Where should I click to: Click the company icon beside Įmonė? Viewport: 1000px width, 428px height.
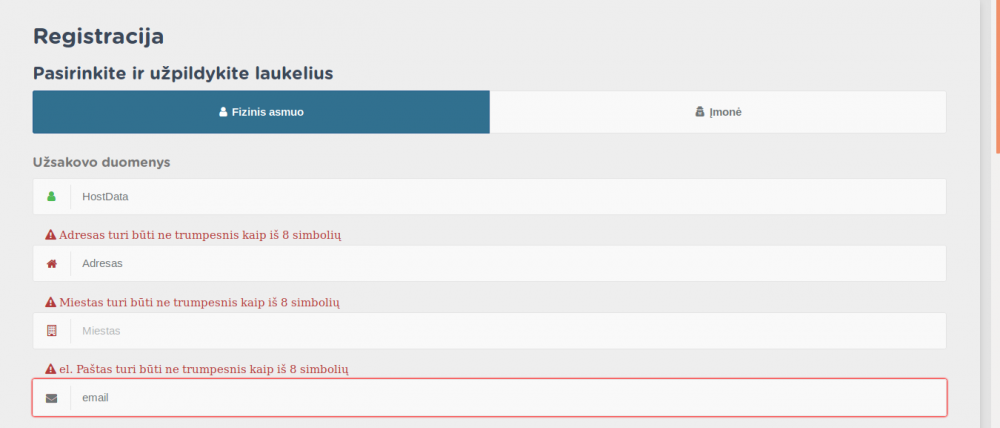(x=700, y=112)
